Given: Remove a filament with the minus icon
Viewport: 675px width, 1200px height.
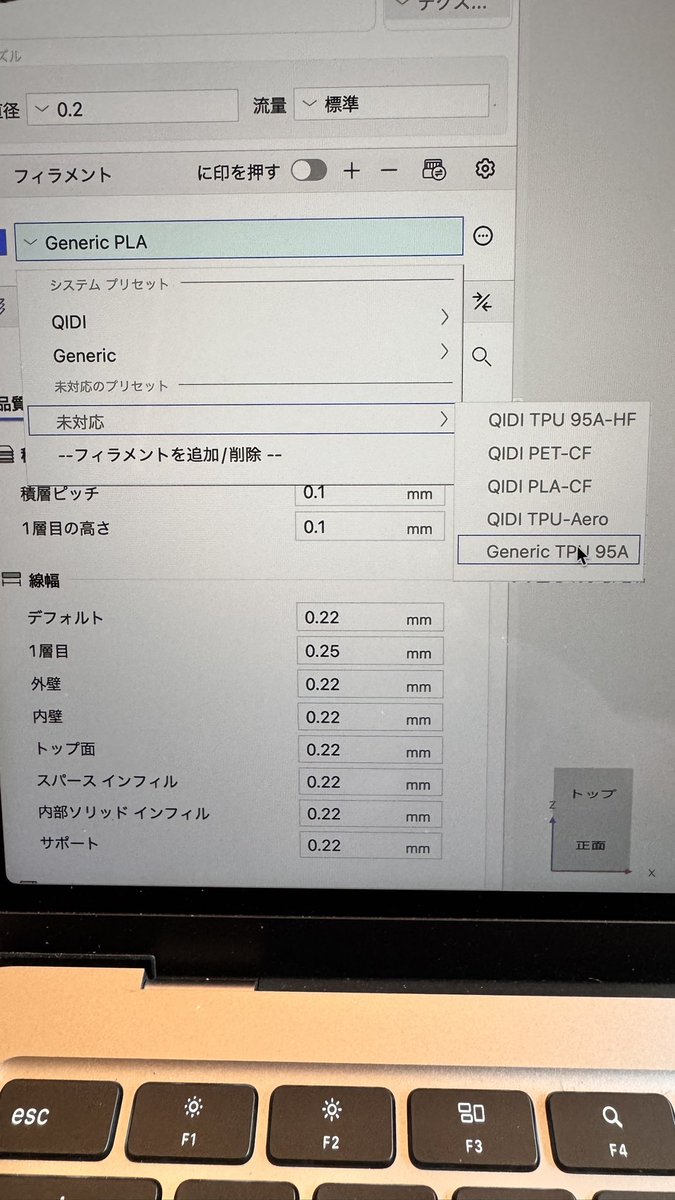Looking at the screenshot, I should pos(389,171).
